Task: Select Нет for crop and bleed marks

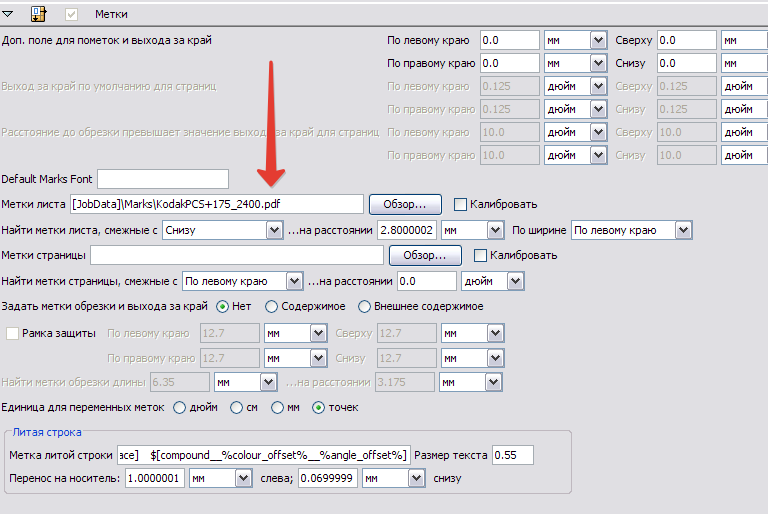Action: point(222,307)
